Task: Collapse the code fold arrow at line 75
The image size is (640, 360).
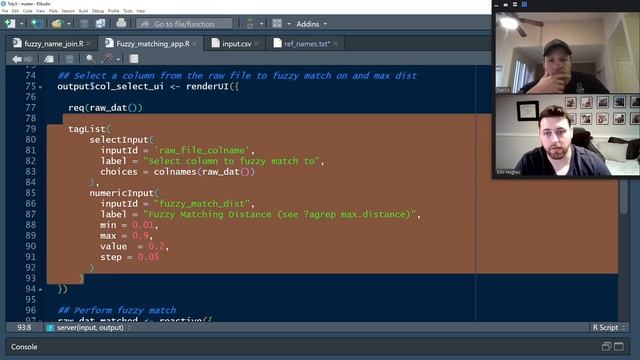Action: 40,87
